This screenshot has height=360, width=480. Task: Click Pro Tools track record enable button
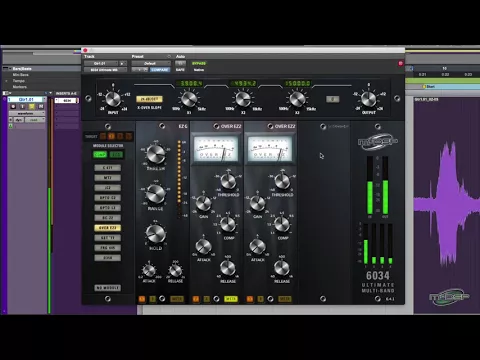[13, 107]
